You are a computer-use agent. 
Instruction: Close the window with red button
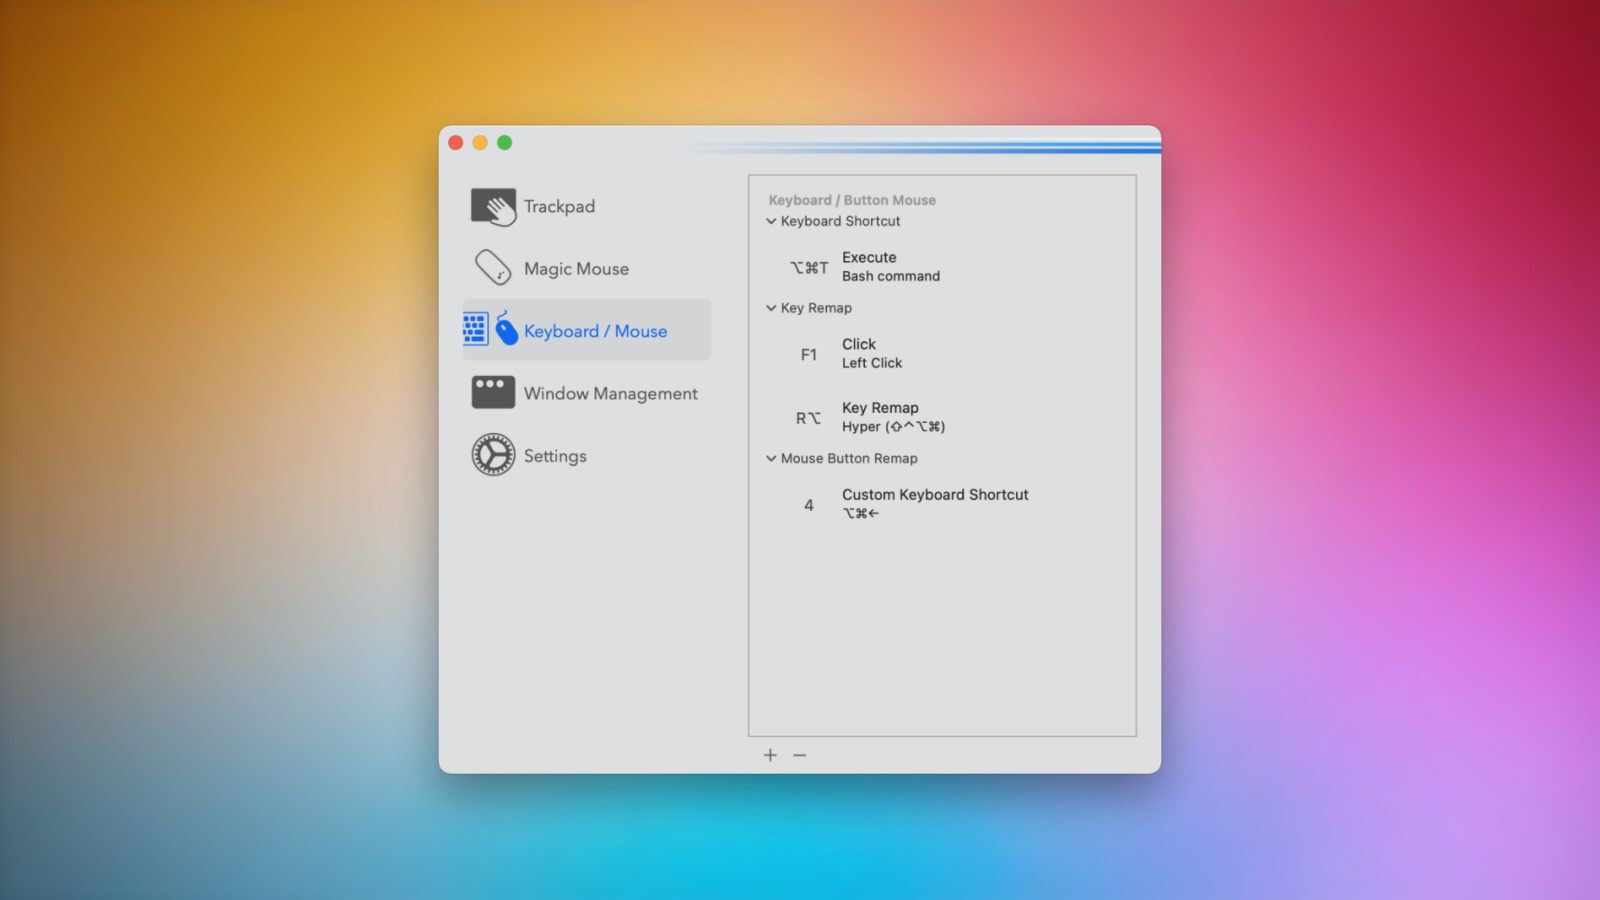(456, 143)
